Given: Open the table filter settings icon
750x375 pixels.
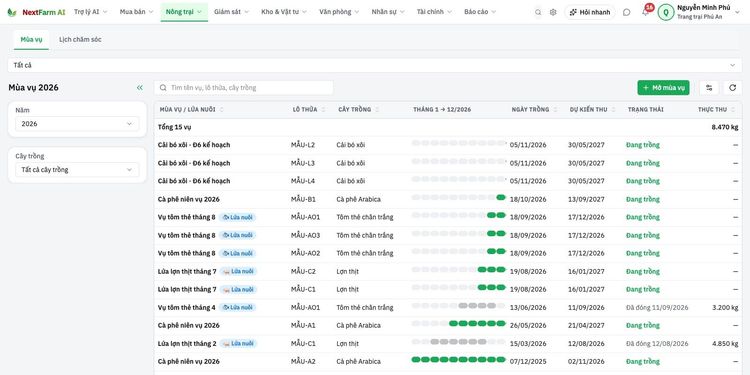Looking at the screenshot, I should [x=709, y=88].
